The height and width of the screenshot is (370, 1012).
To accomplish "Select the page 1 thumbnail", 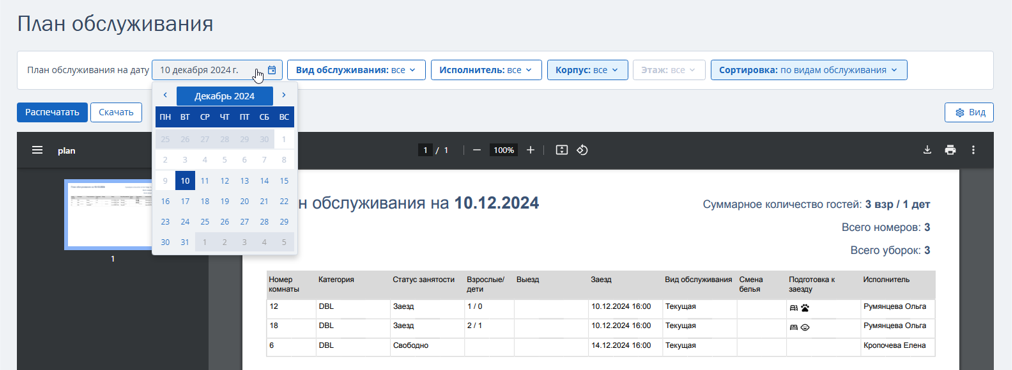I will (x=112, y=214).
